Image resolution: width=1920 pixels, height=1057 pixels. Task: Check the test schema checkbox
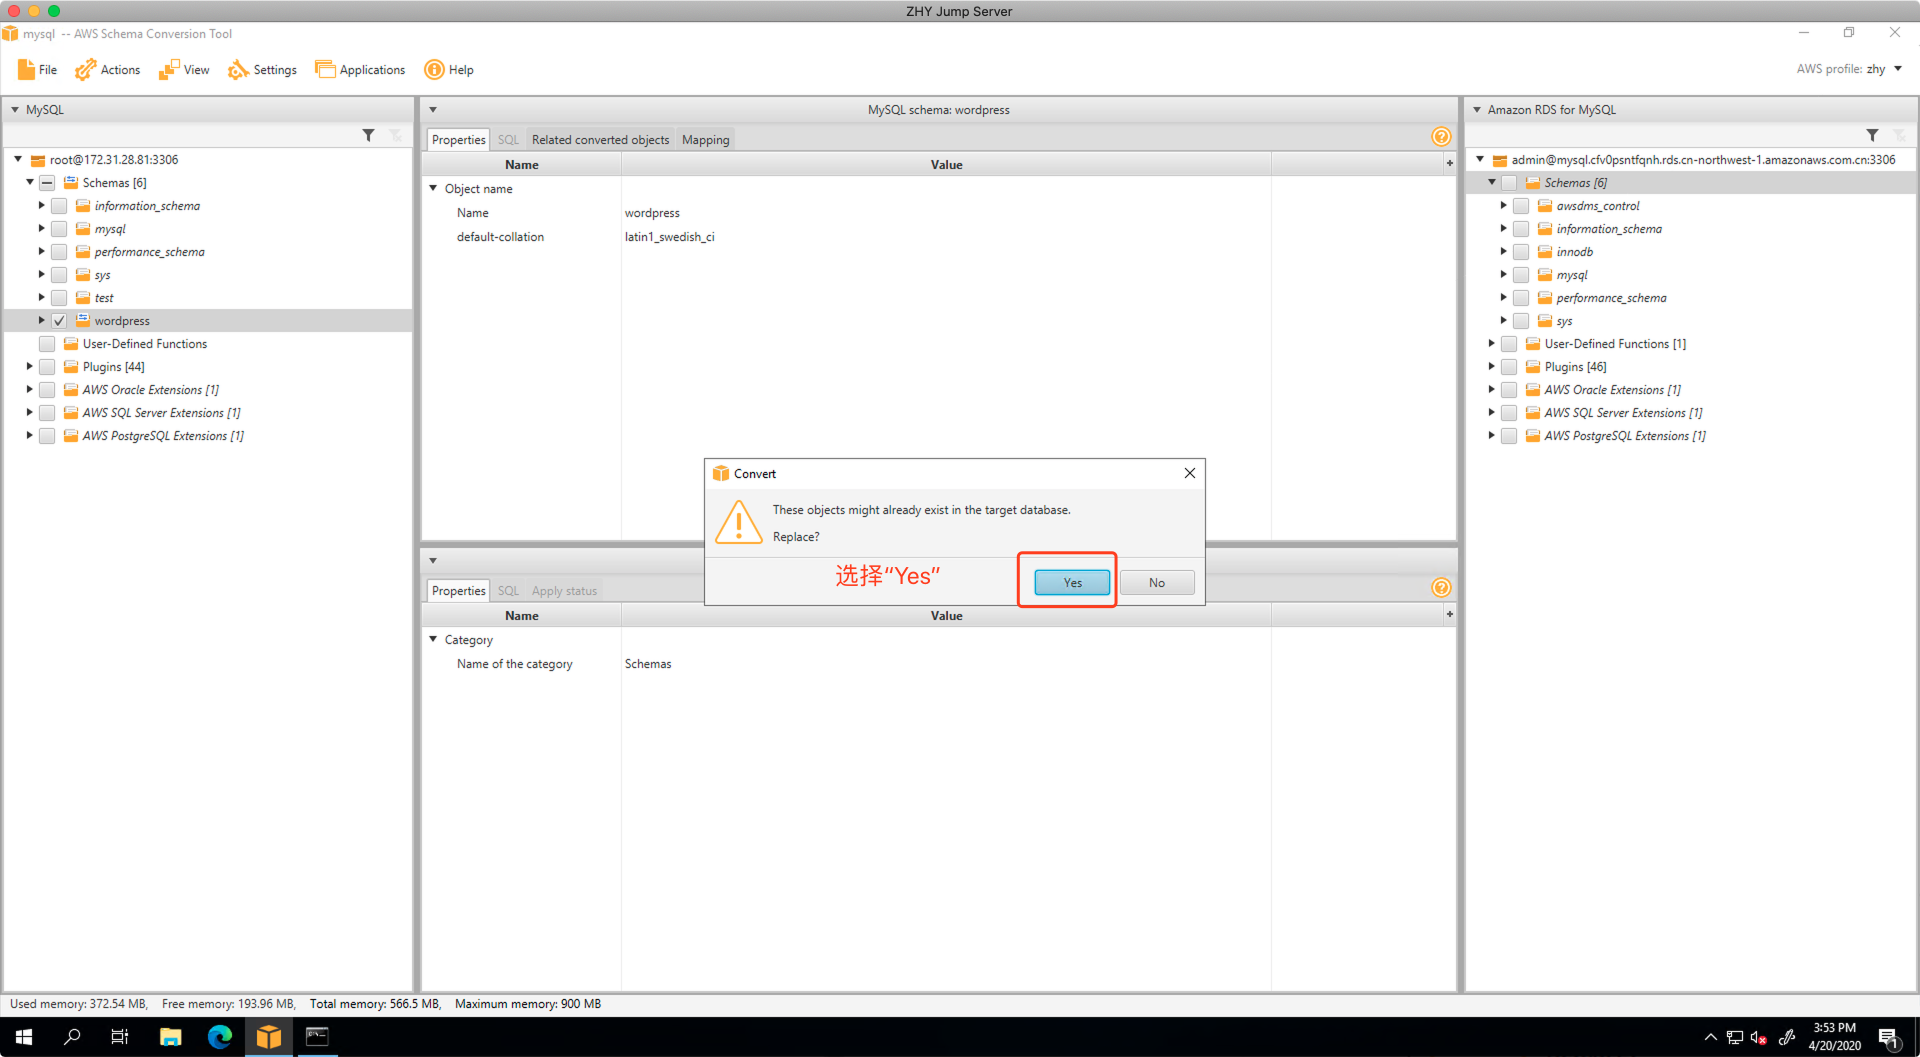tap(59, 298)
